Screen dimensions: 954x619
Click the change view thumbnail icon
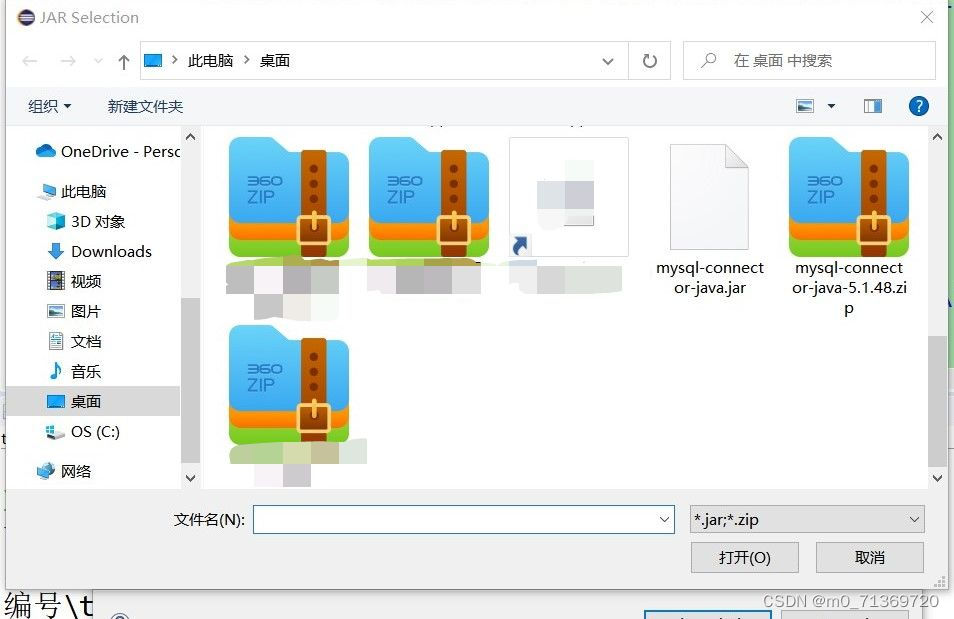point(806,105)
